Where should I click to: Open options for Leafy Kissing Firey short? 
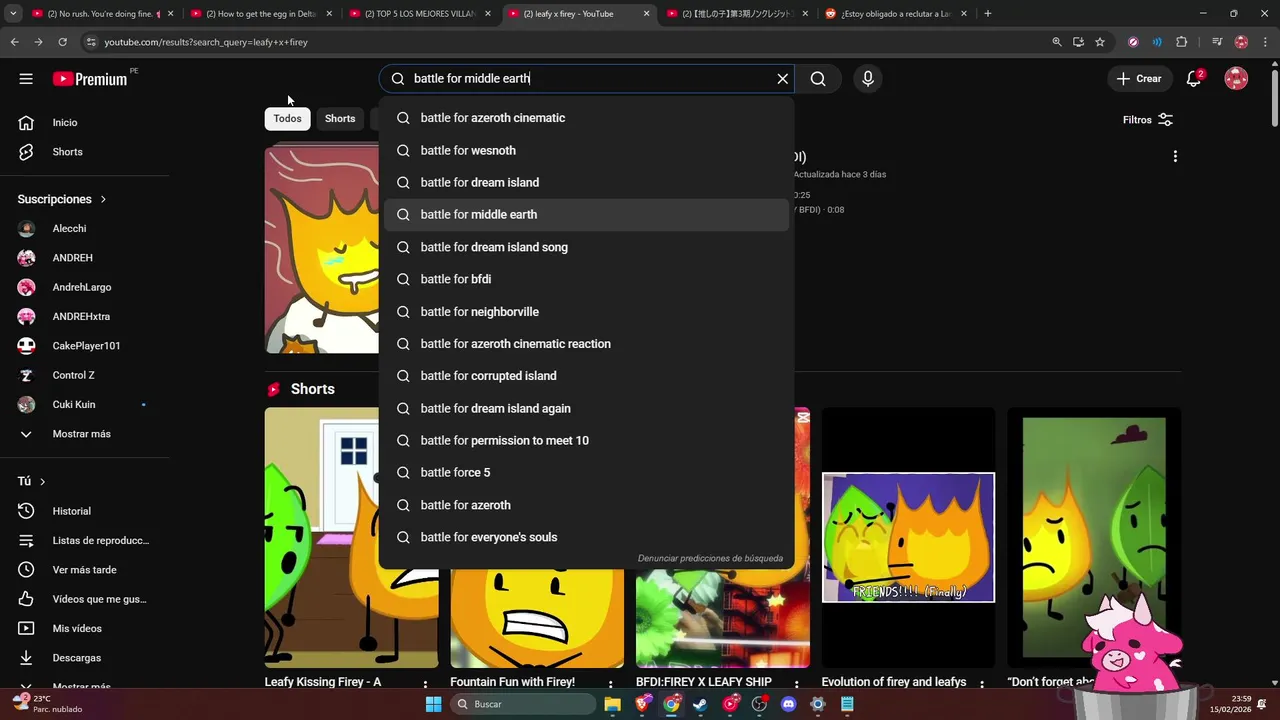[425, 685]
